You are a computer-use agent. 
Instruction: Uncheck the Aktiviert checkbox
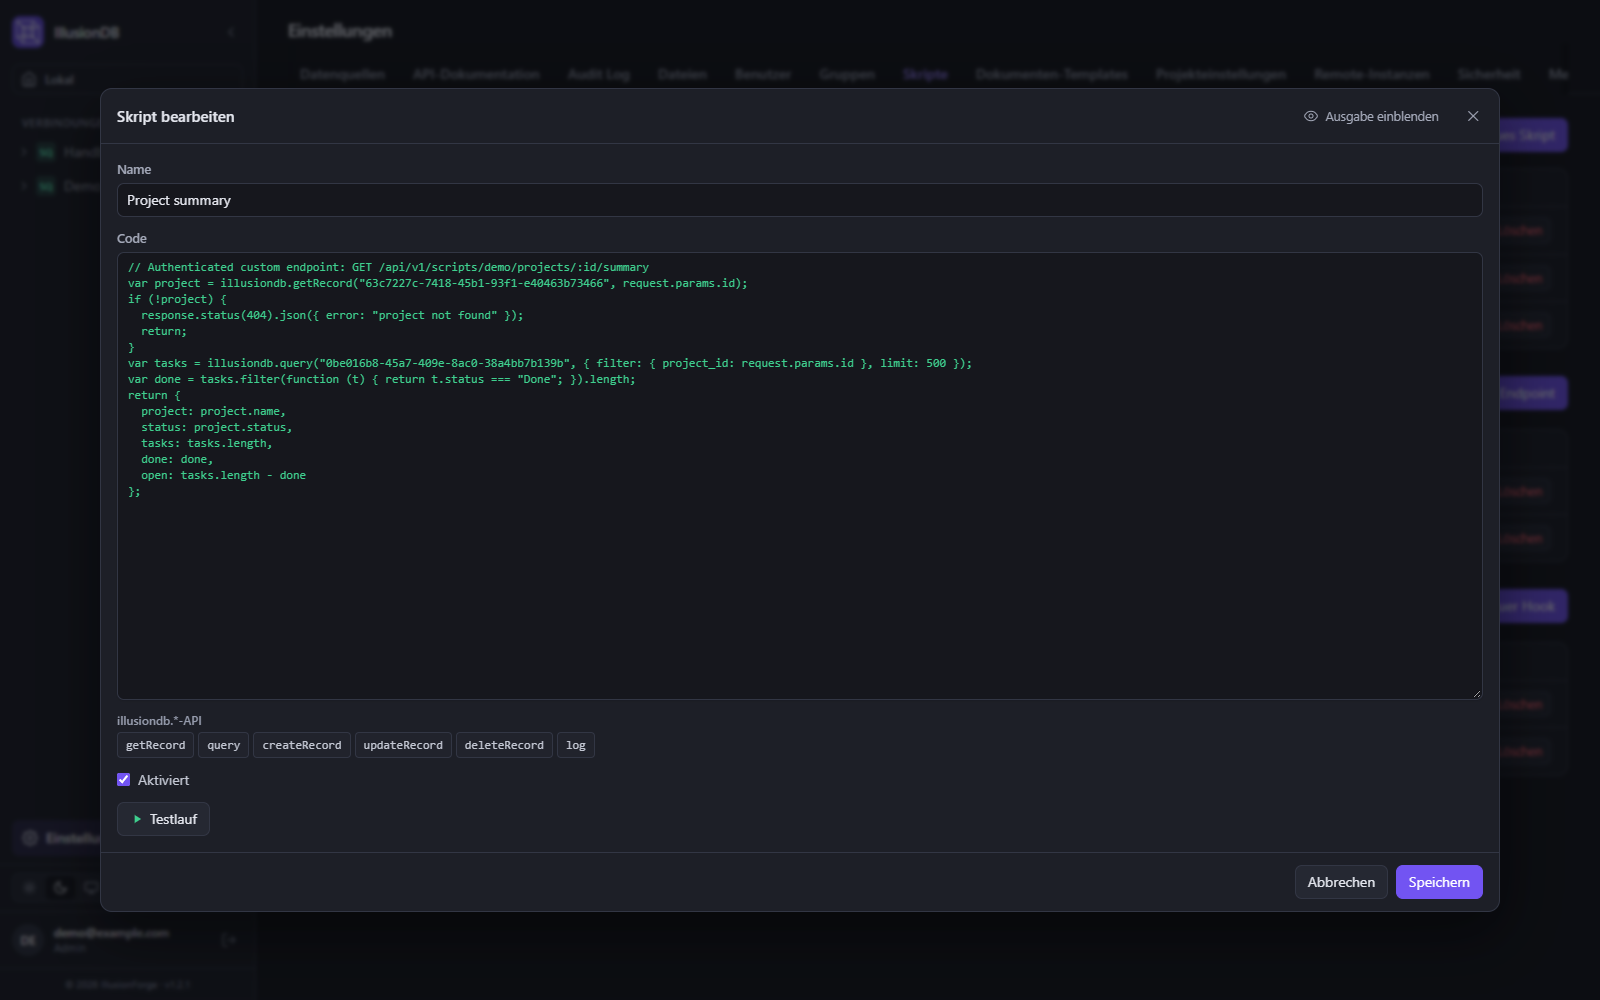click(x=124, y=780)
